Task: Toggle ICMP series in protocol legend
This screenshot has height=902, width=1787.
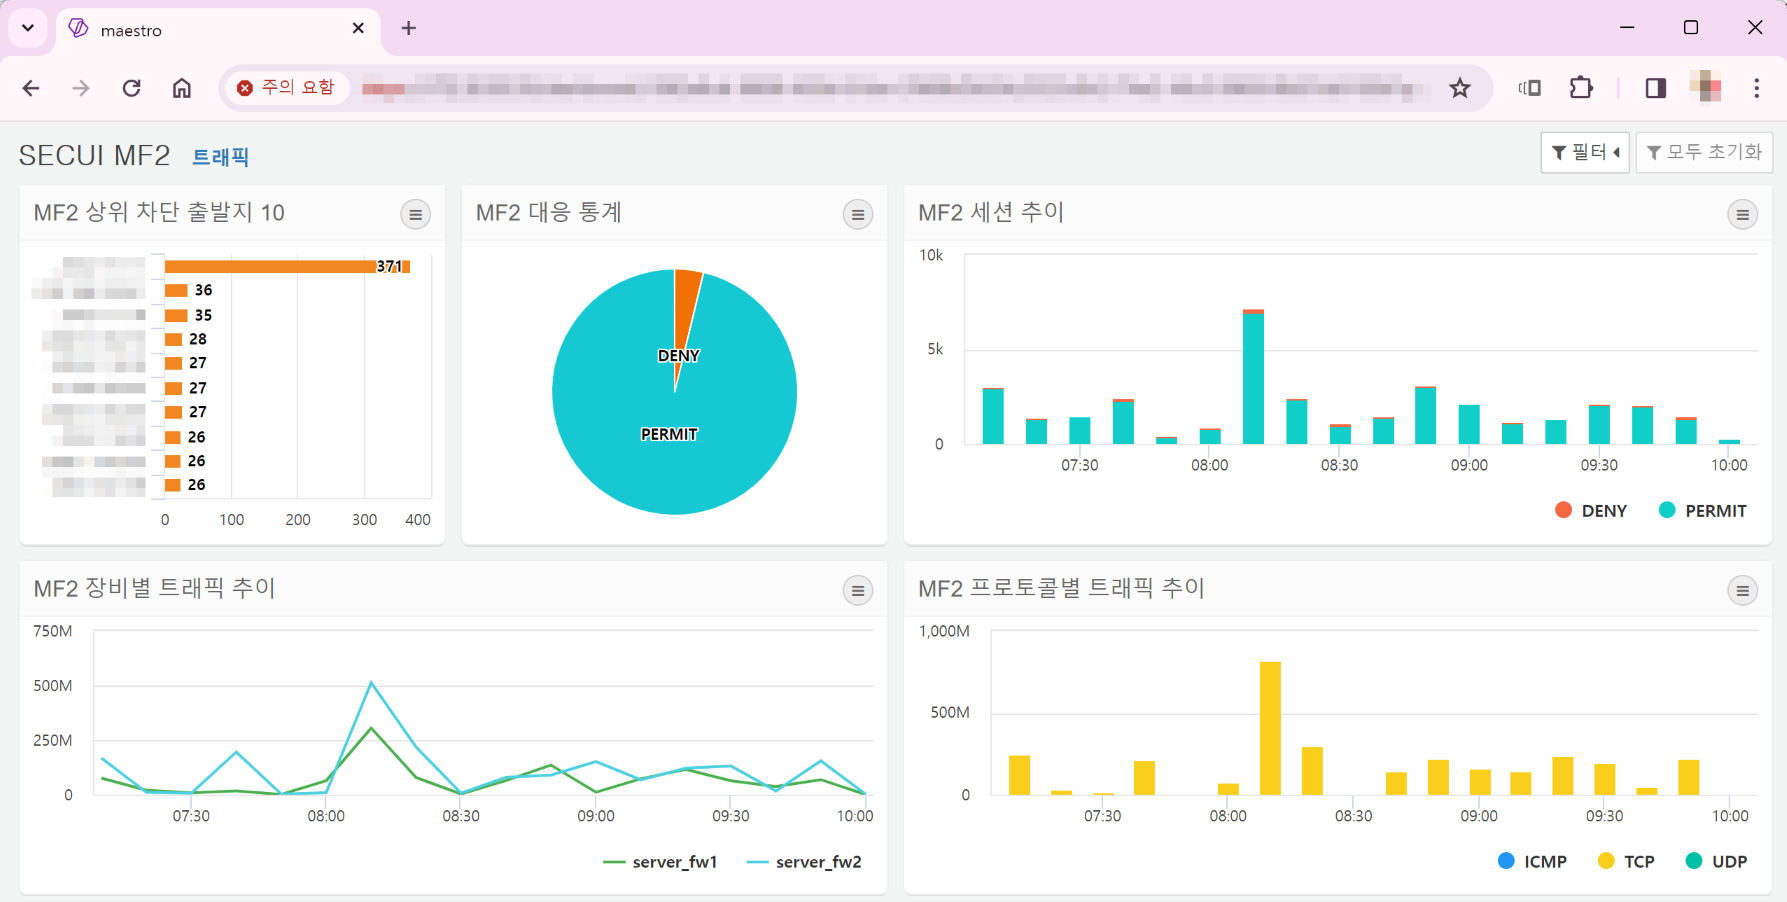Action: [x=1533, y=861]
